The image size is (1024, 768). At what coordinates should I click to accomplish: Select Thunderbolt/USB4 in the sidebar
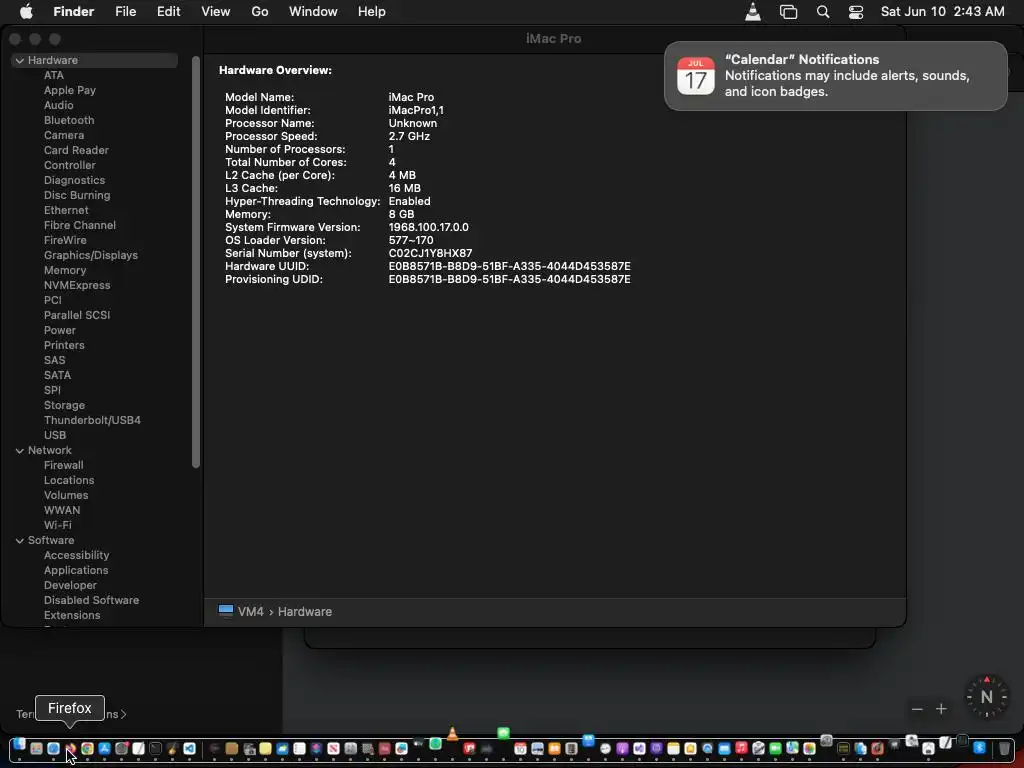(x=92, y=421)
